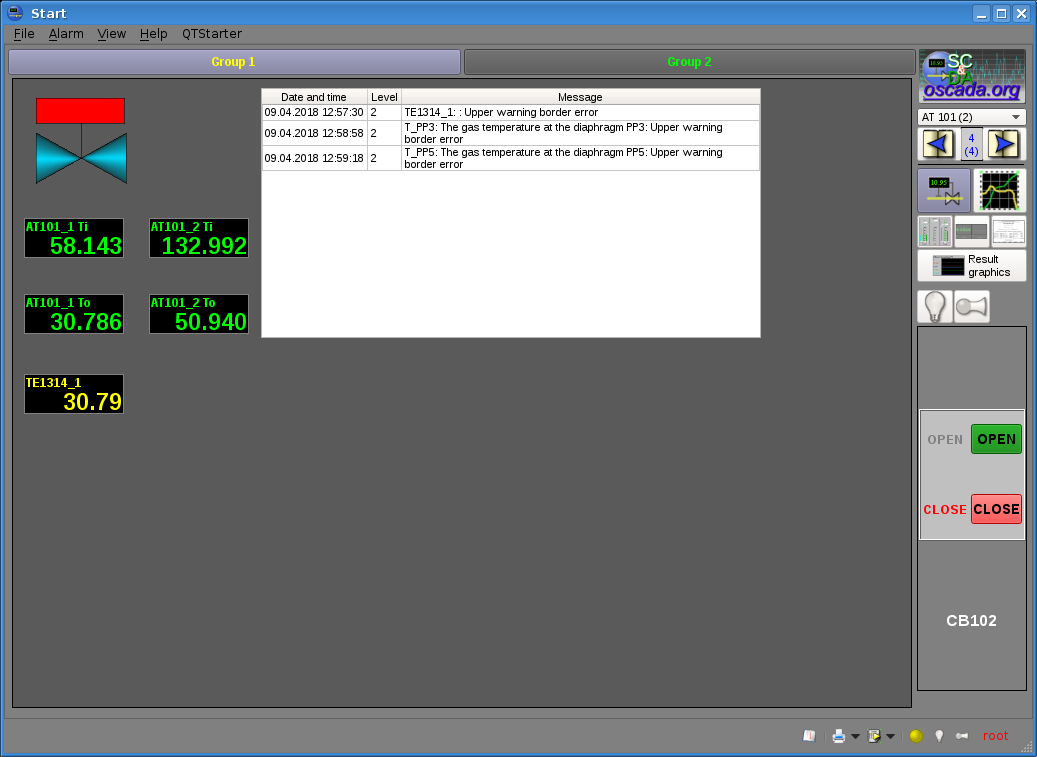
Task: Click the Message column header
Action: (x=580, y=97)
